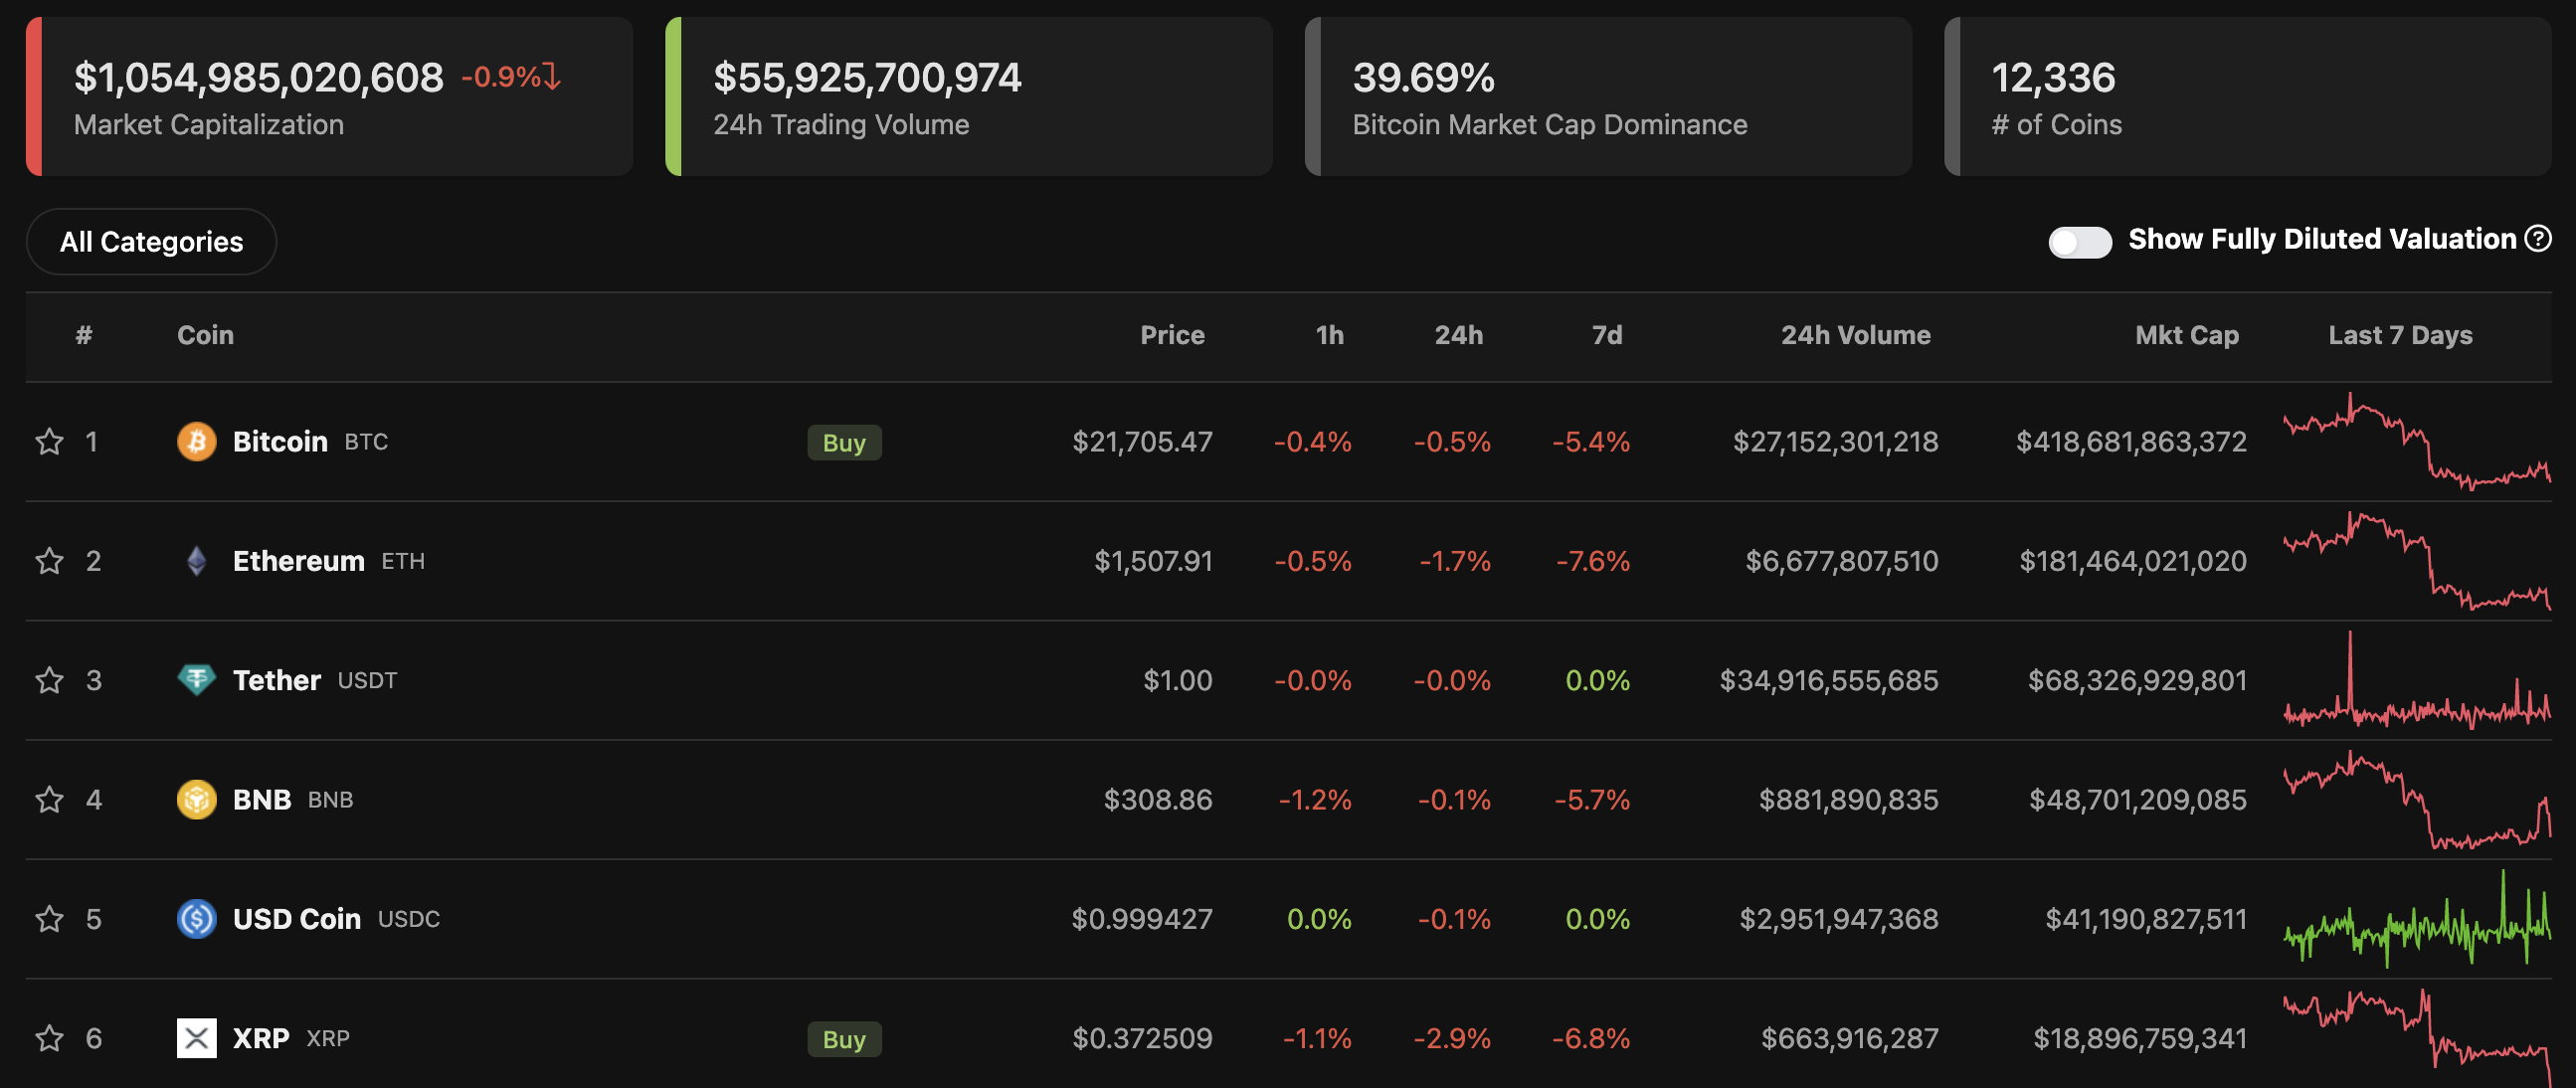Open the All Categories filter

(151, 242)
